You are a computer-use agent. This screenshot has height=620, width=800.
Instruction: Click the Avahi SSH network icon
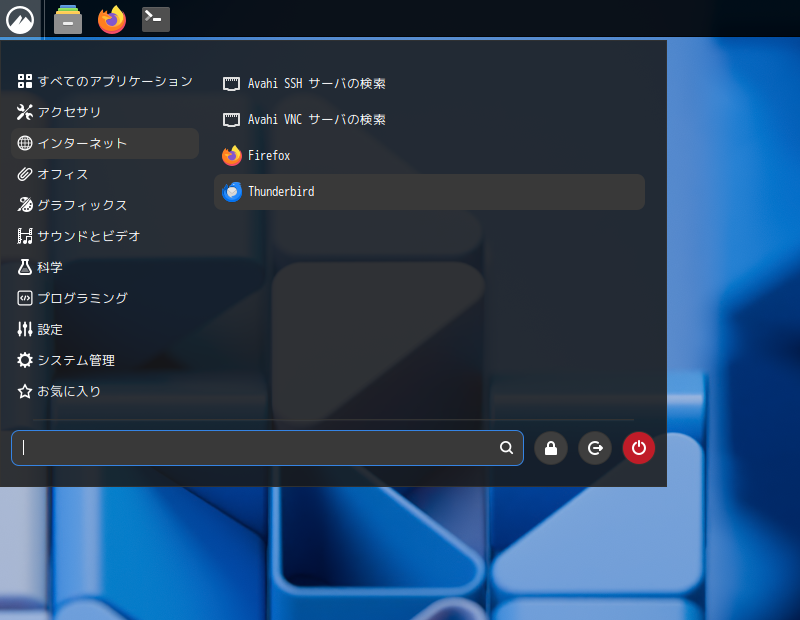(231, 84)
